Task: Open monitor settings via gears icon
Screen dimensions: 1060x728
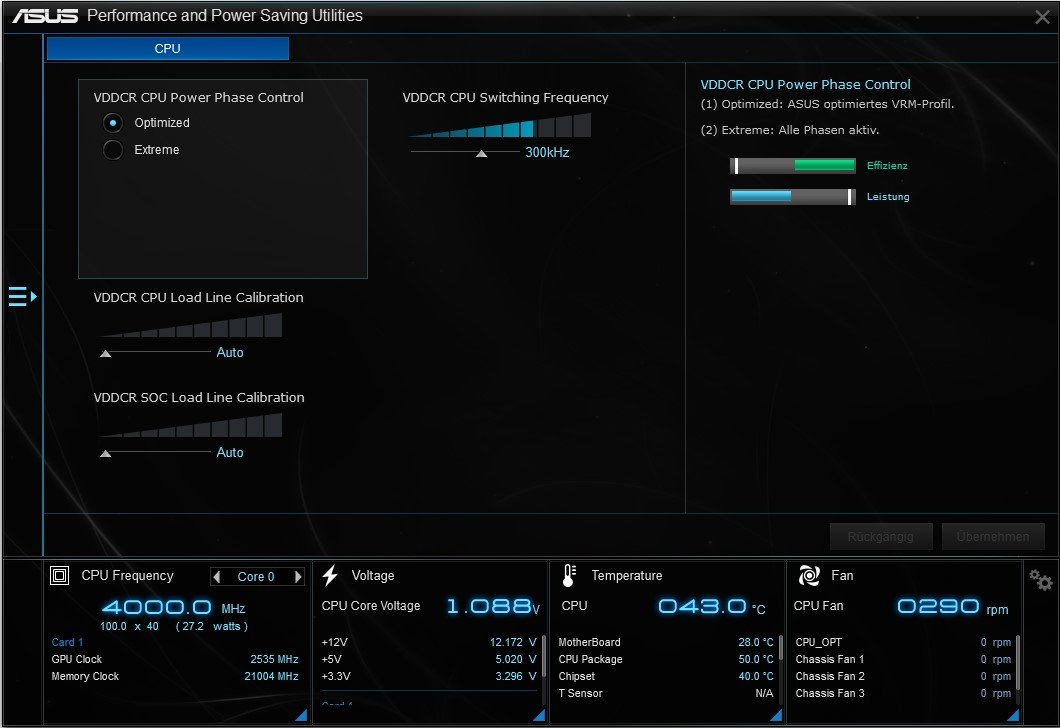Action: (1040, 579)
